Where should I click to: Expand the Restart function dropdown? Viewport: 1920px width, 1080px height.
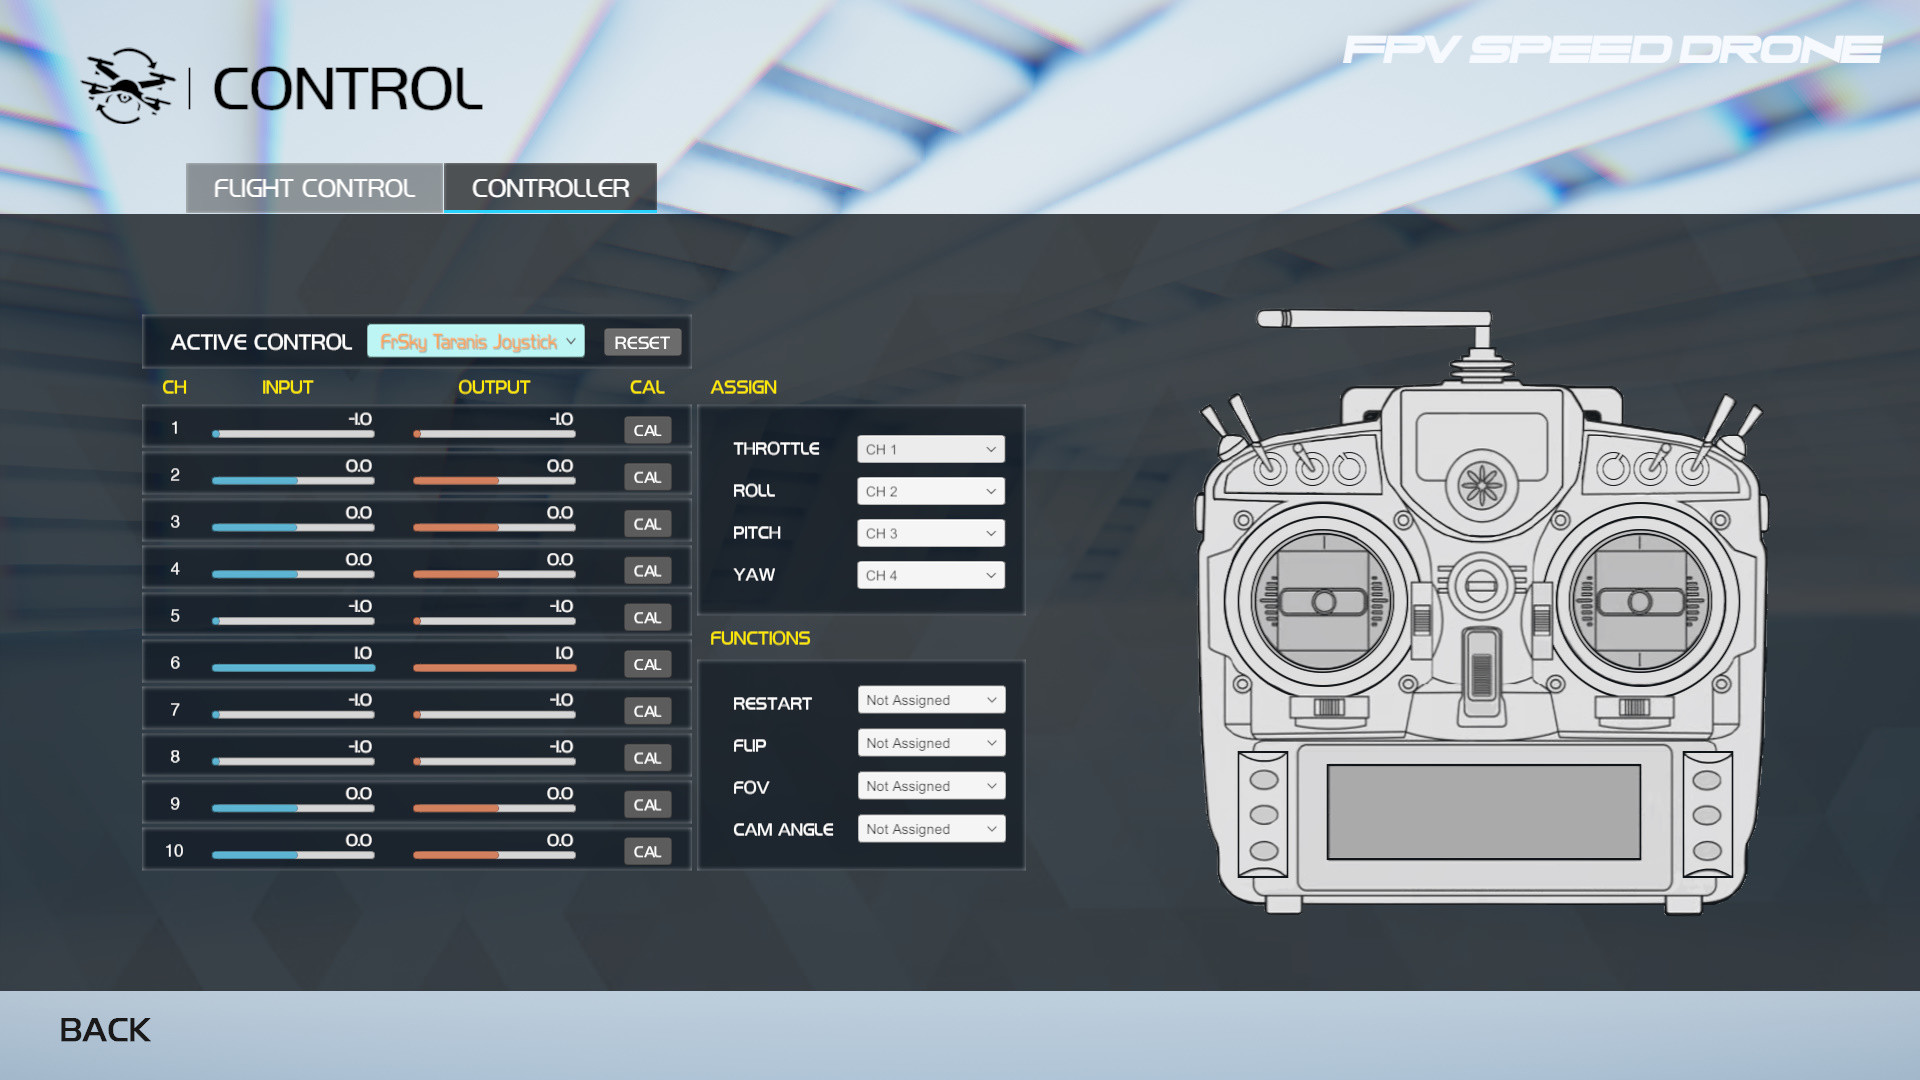pos(930,700)
